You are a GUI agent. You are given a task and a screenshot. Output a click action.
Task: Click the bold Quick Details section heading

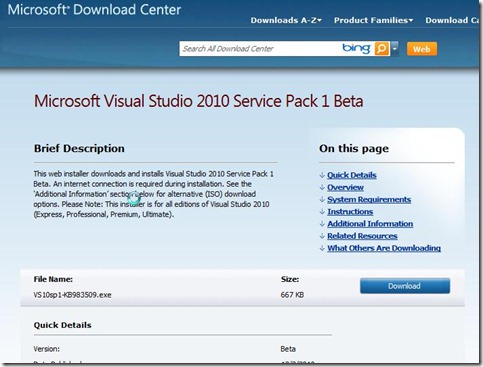[62, 325]
